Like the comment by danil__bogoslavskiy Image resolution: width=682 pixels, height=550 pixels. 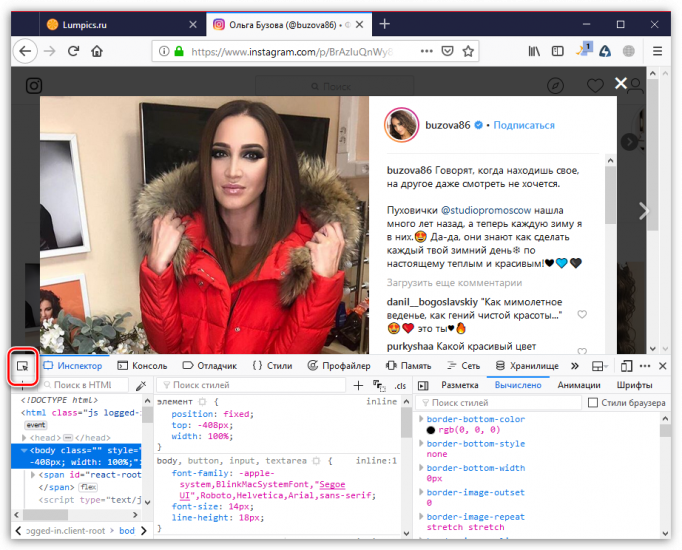click(x=582, y=314)
